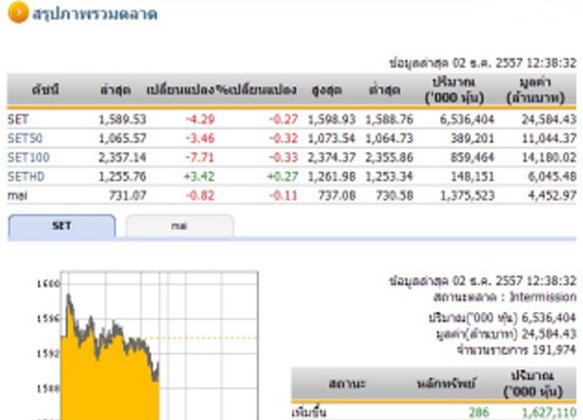Click SETHD volume 148,151
The image size is (583, 420).
(473, 177)
